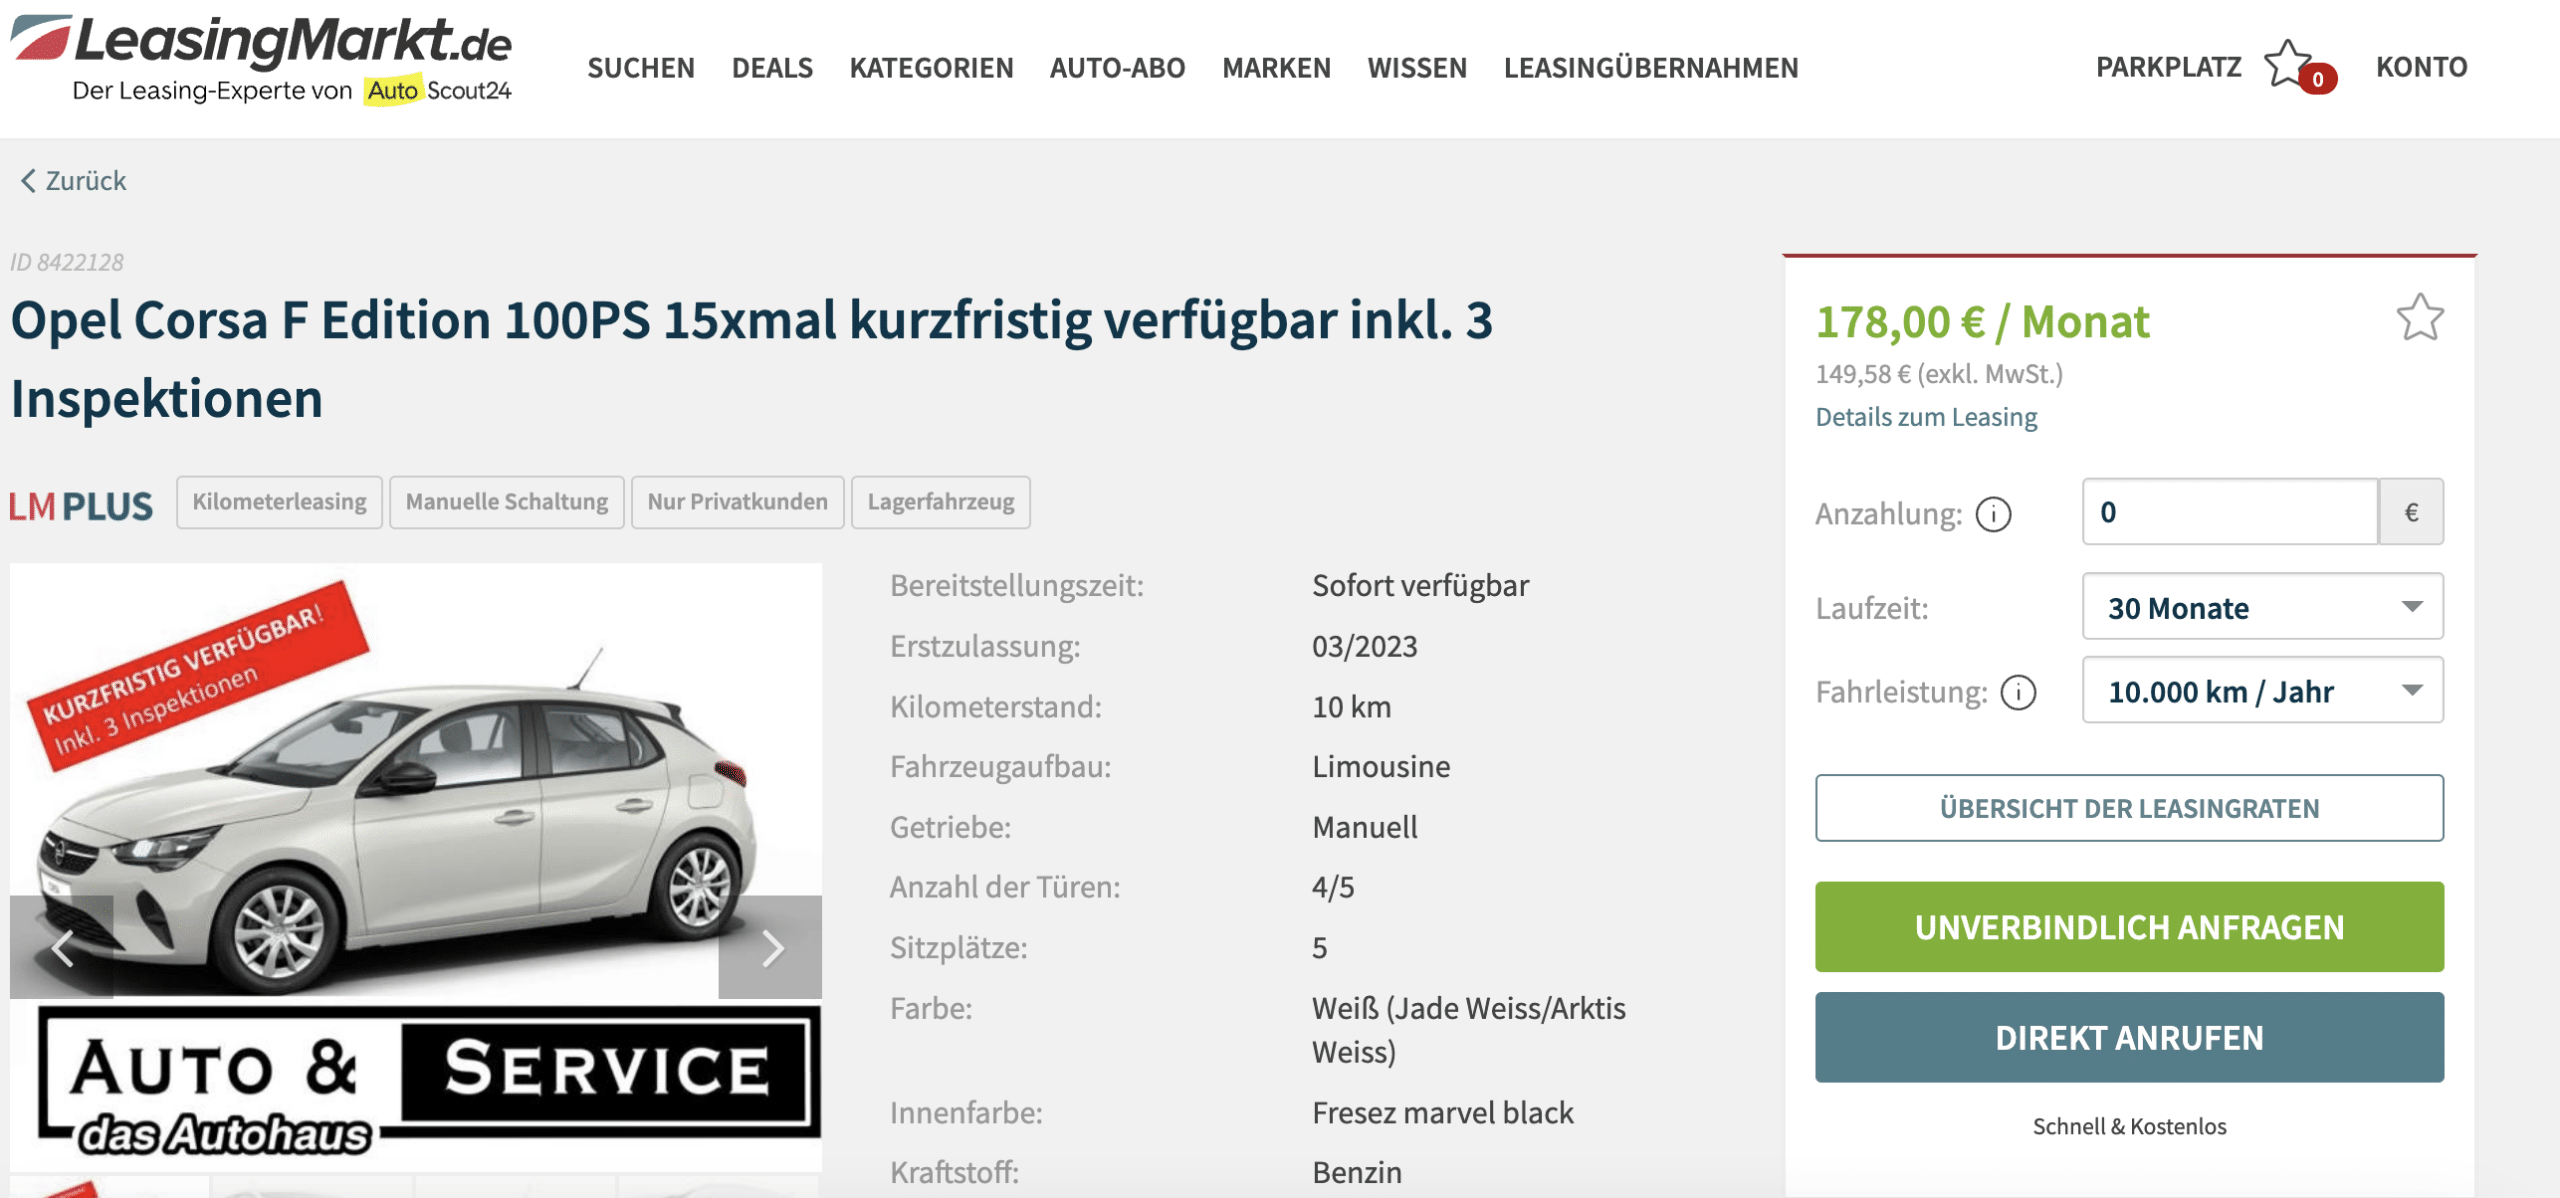Show Fahrleistung info tooltip icon
Screen dimensions: 2560x1198
(2018, 692)
